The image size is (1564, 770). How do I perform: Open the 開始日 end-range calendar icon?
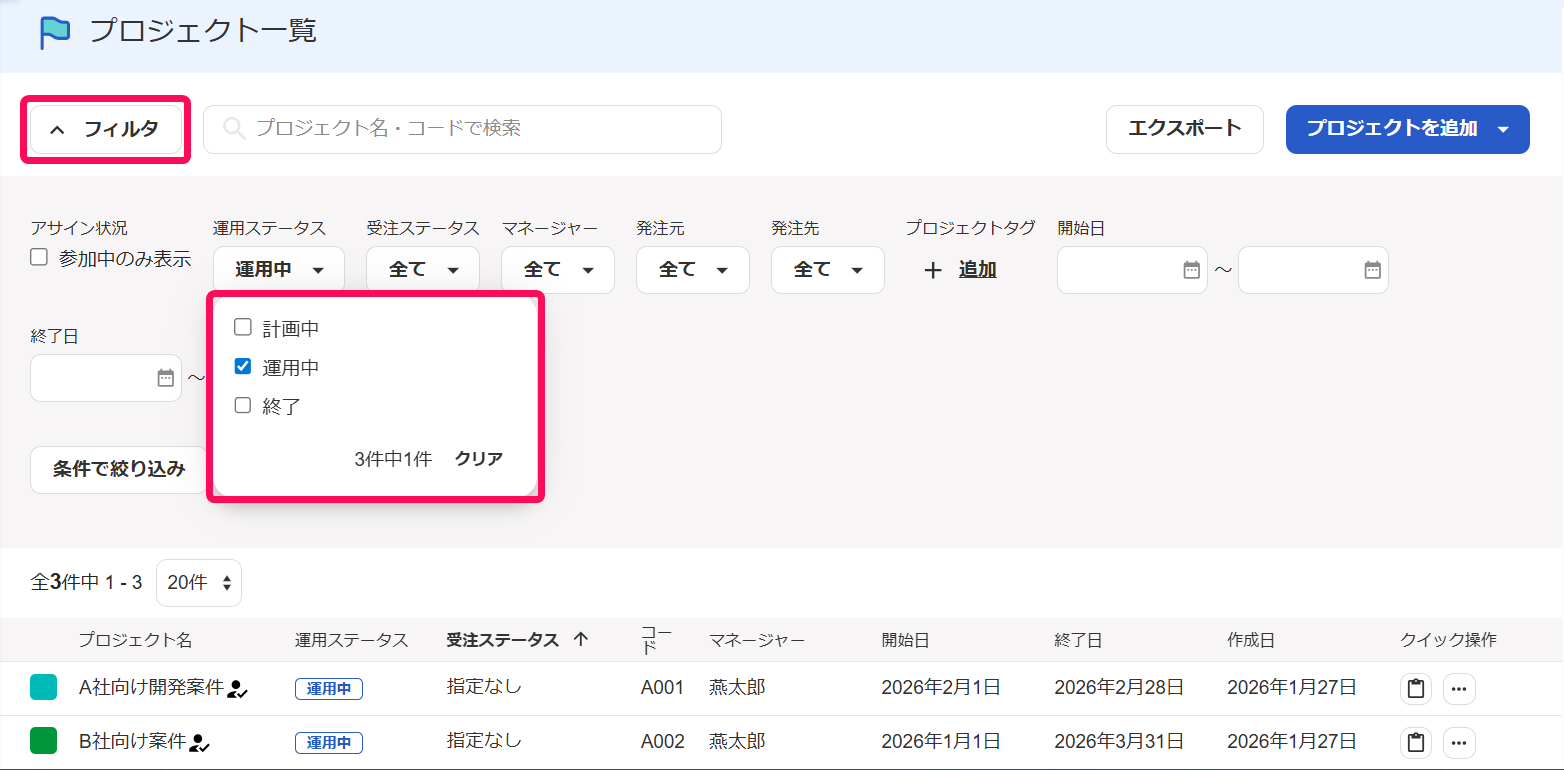pyautogui.click(x=1372, y=269)
